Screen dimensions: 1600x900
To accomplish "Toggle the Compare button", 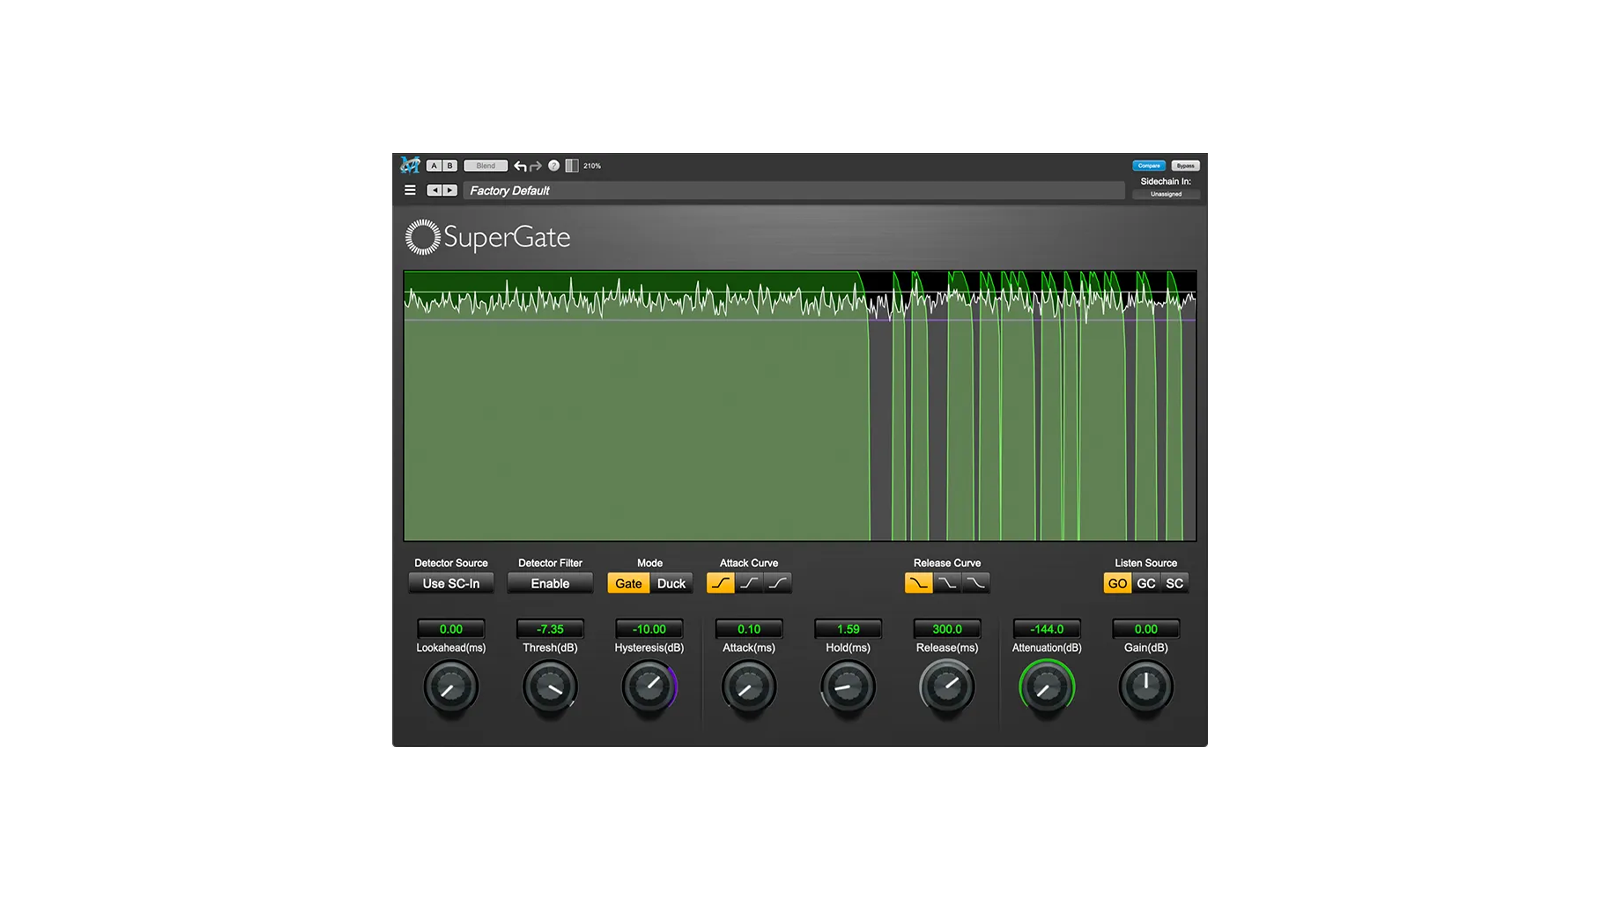I will pyautogui.click(x=1149, y=166).
